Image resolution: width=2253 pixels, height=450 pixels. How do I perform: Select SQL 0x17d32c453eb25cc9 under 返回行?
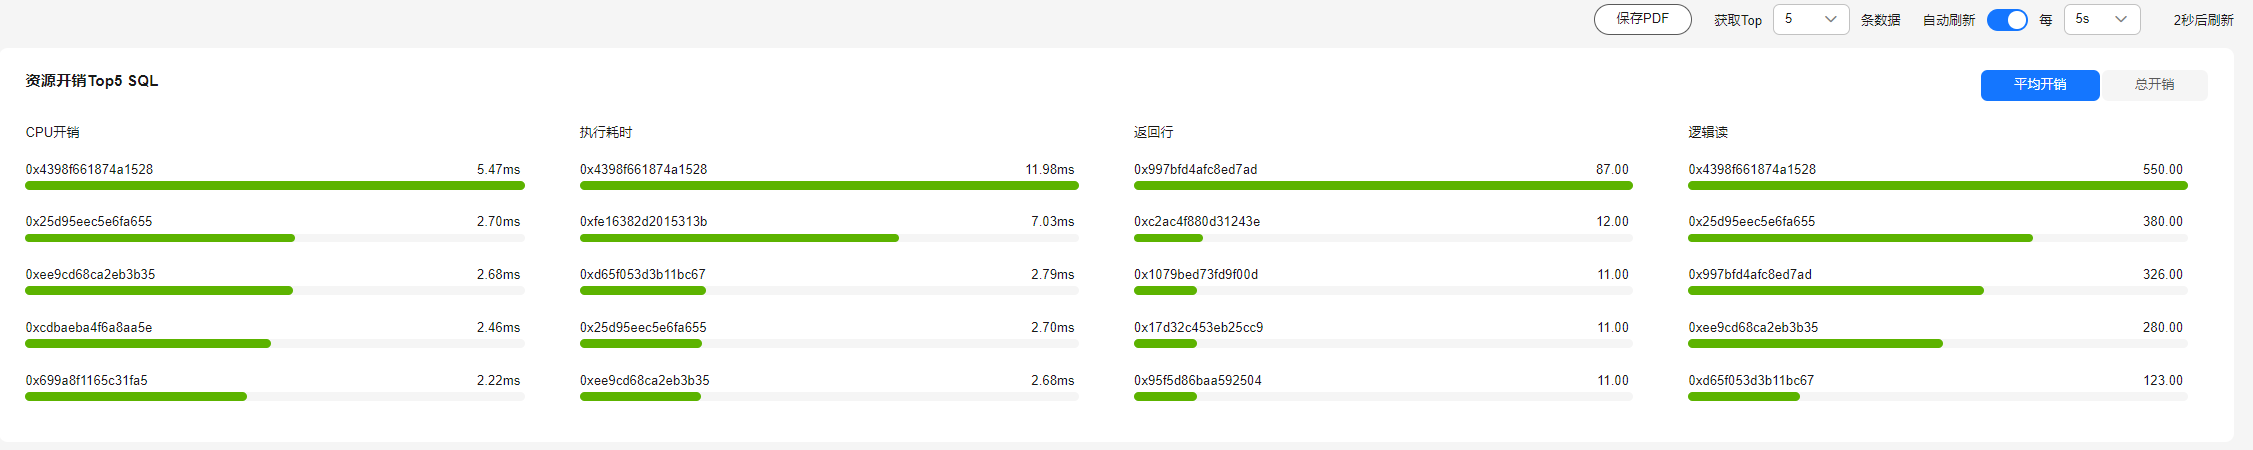(x=1198, y=328)
